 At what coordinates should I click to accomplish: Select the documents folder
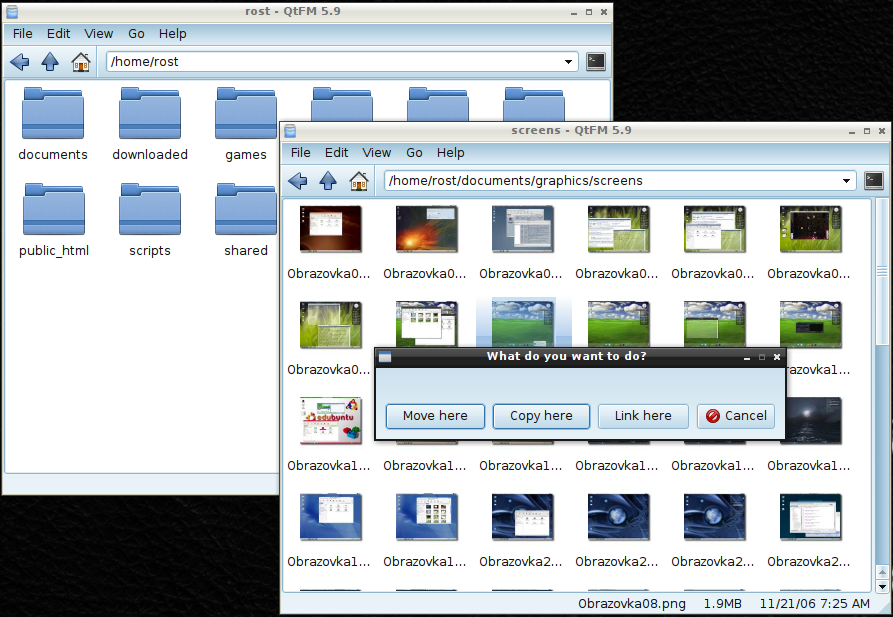click(x=53, y=124)
